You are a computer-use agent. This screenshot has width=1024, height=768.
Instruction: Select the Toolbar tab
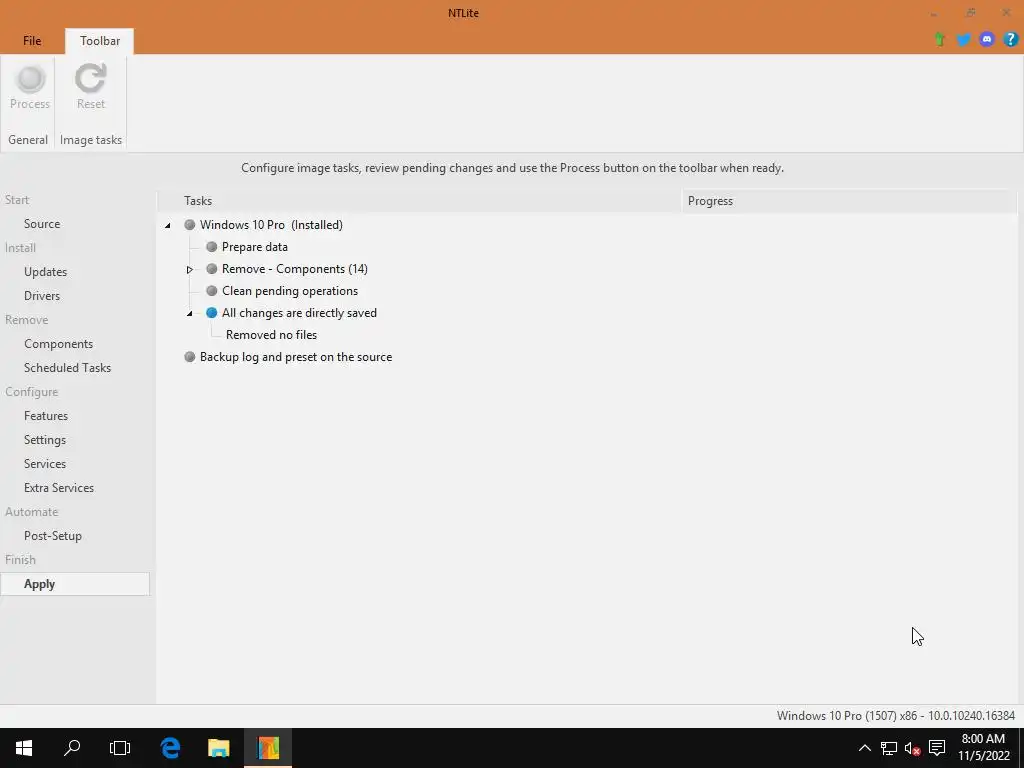pos(100,40)
